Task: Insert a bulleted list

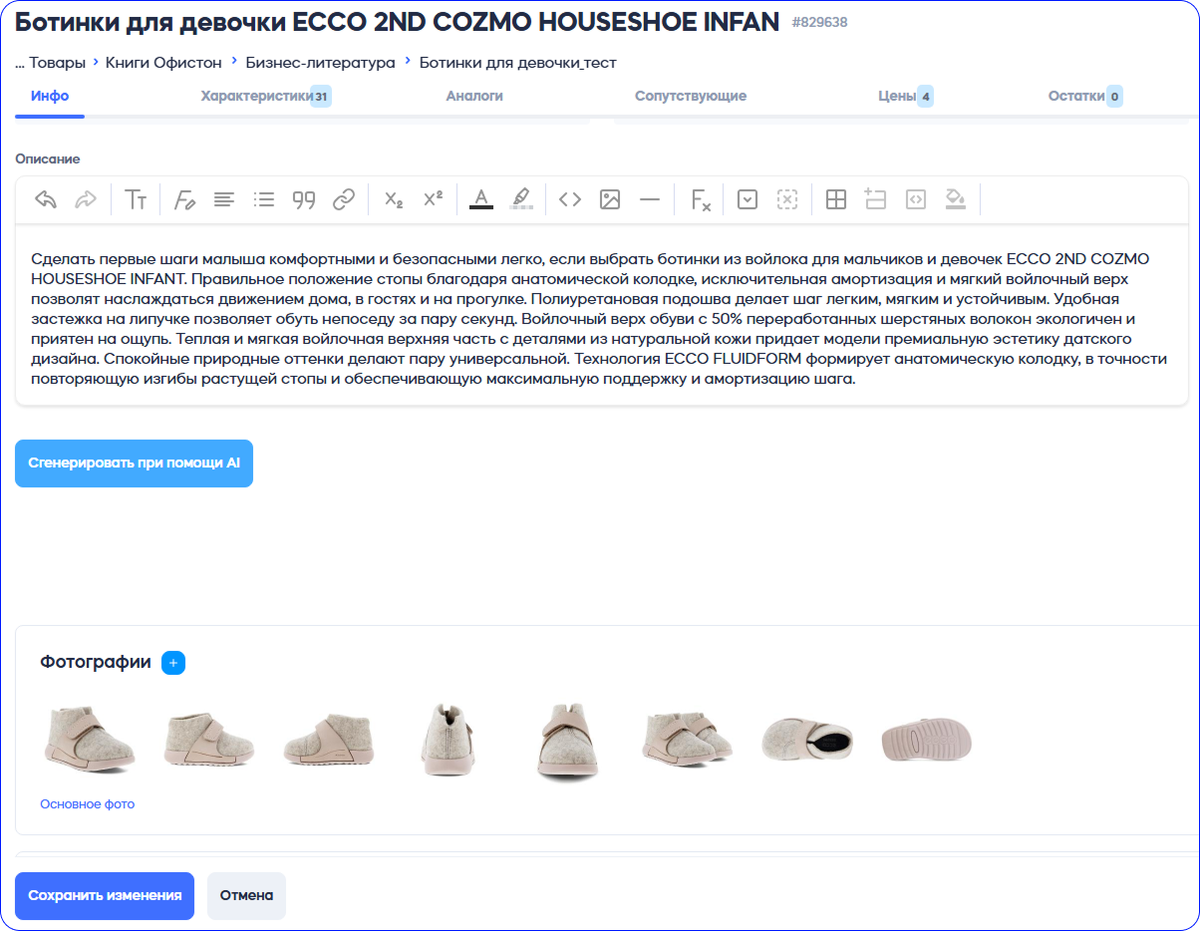Action: 264,200
